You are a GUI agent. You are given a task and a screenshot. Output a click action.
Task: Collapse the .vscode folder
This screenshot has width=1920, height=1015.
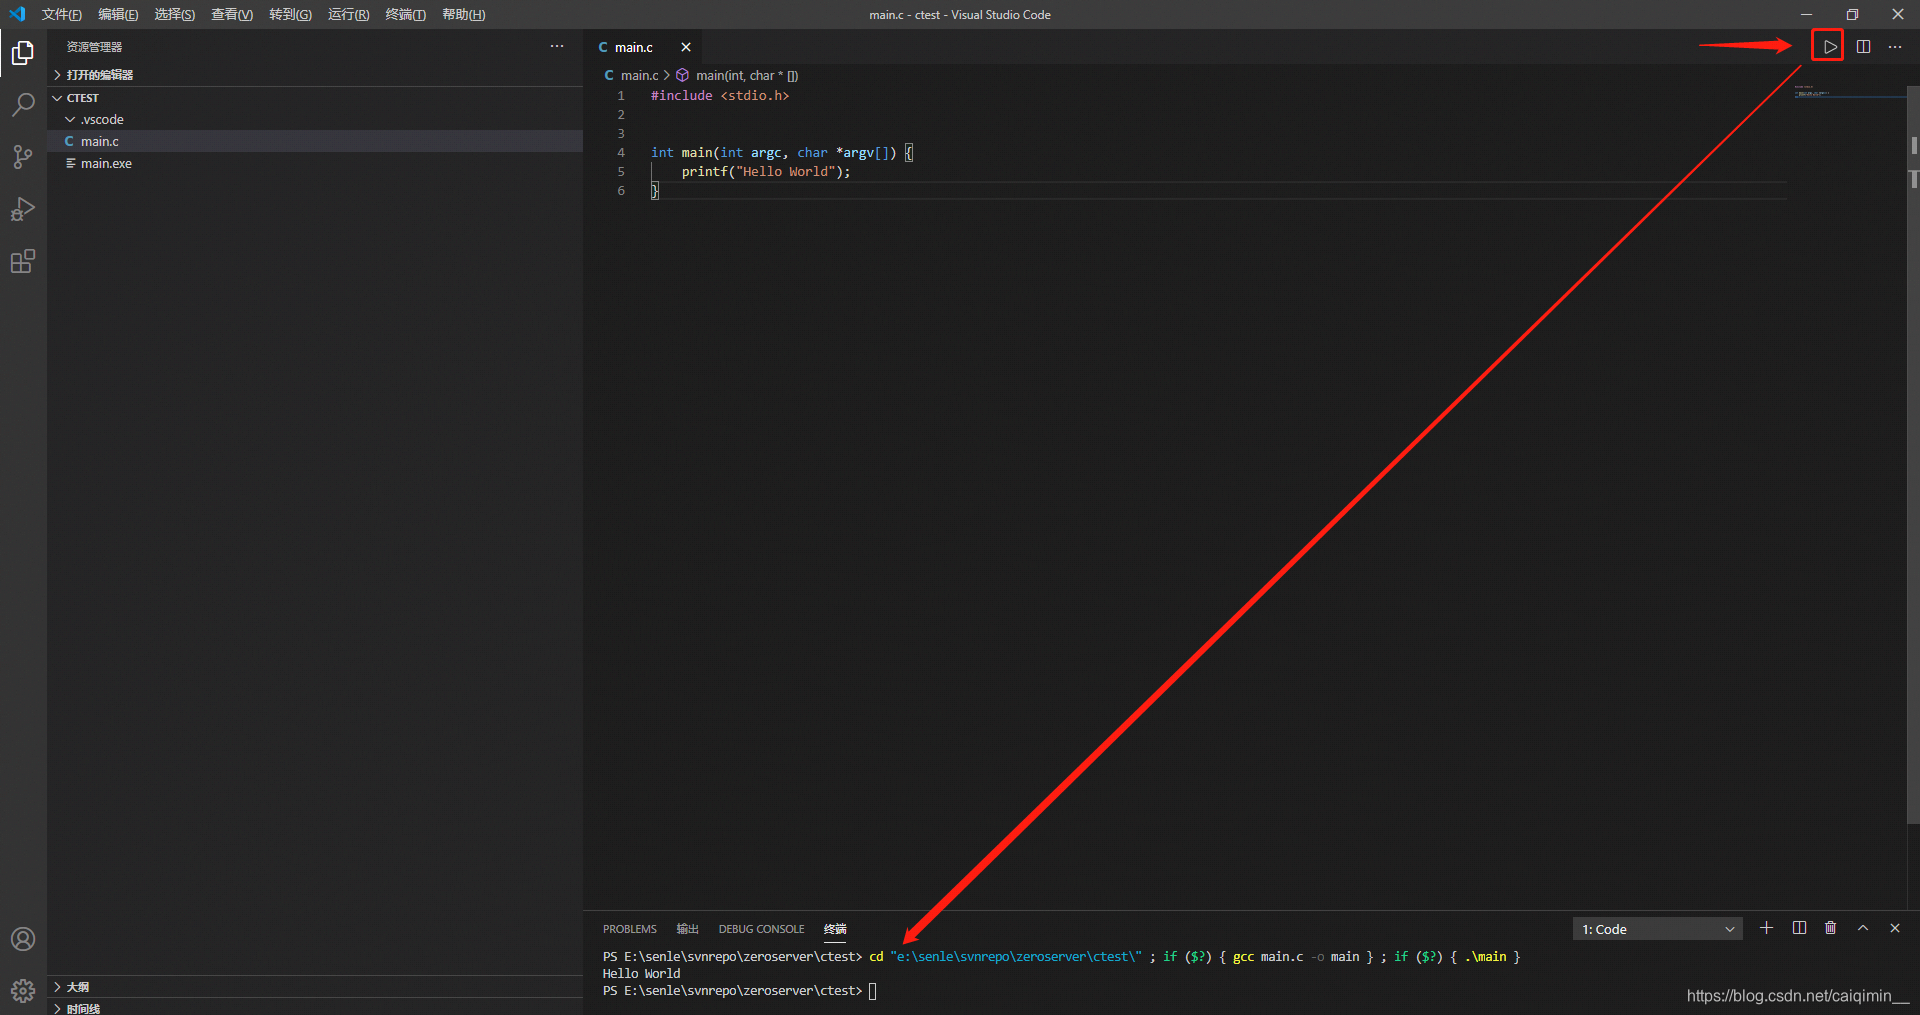(315, 119)
